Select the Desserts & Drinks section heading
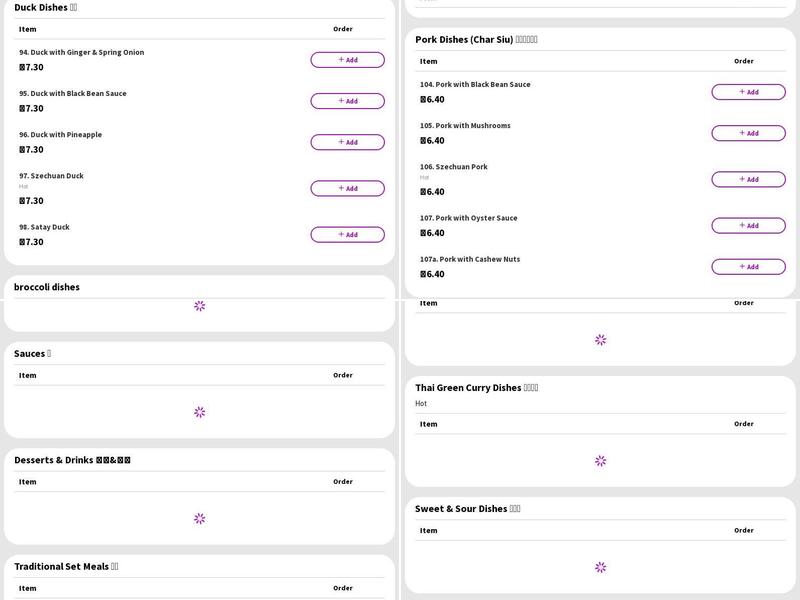 (72, 460)
